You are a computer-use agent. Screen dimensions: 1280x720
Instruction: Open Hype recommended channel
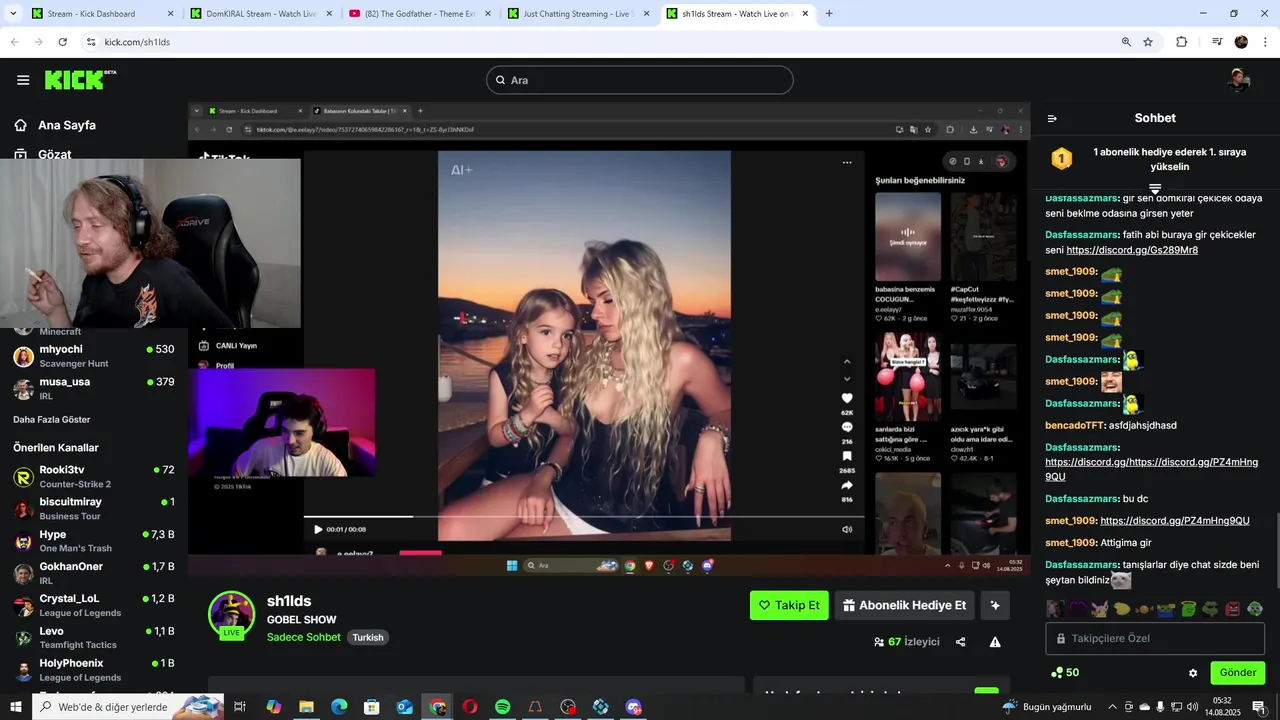tap(94, 541)
